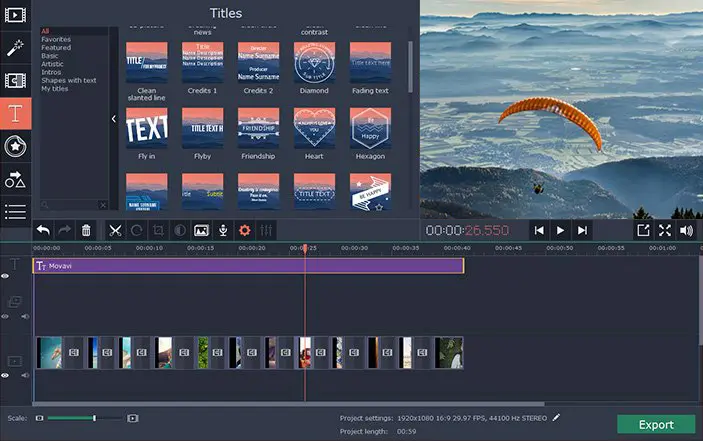Image resolution: width=703 pixels, height=441 pixels.
Task: Open the Stickers star panel
Action: point(15,146)
